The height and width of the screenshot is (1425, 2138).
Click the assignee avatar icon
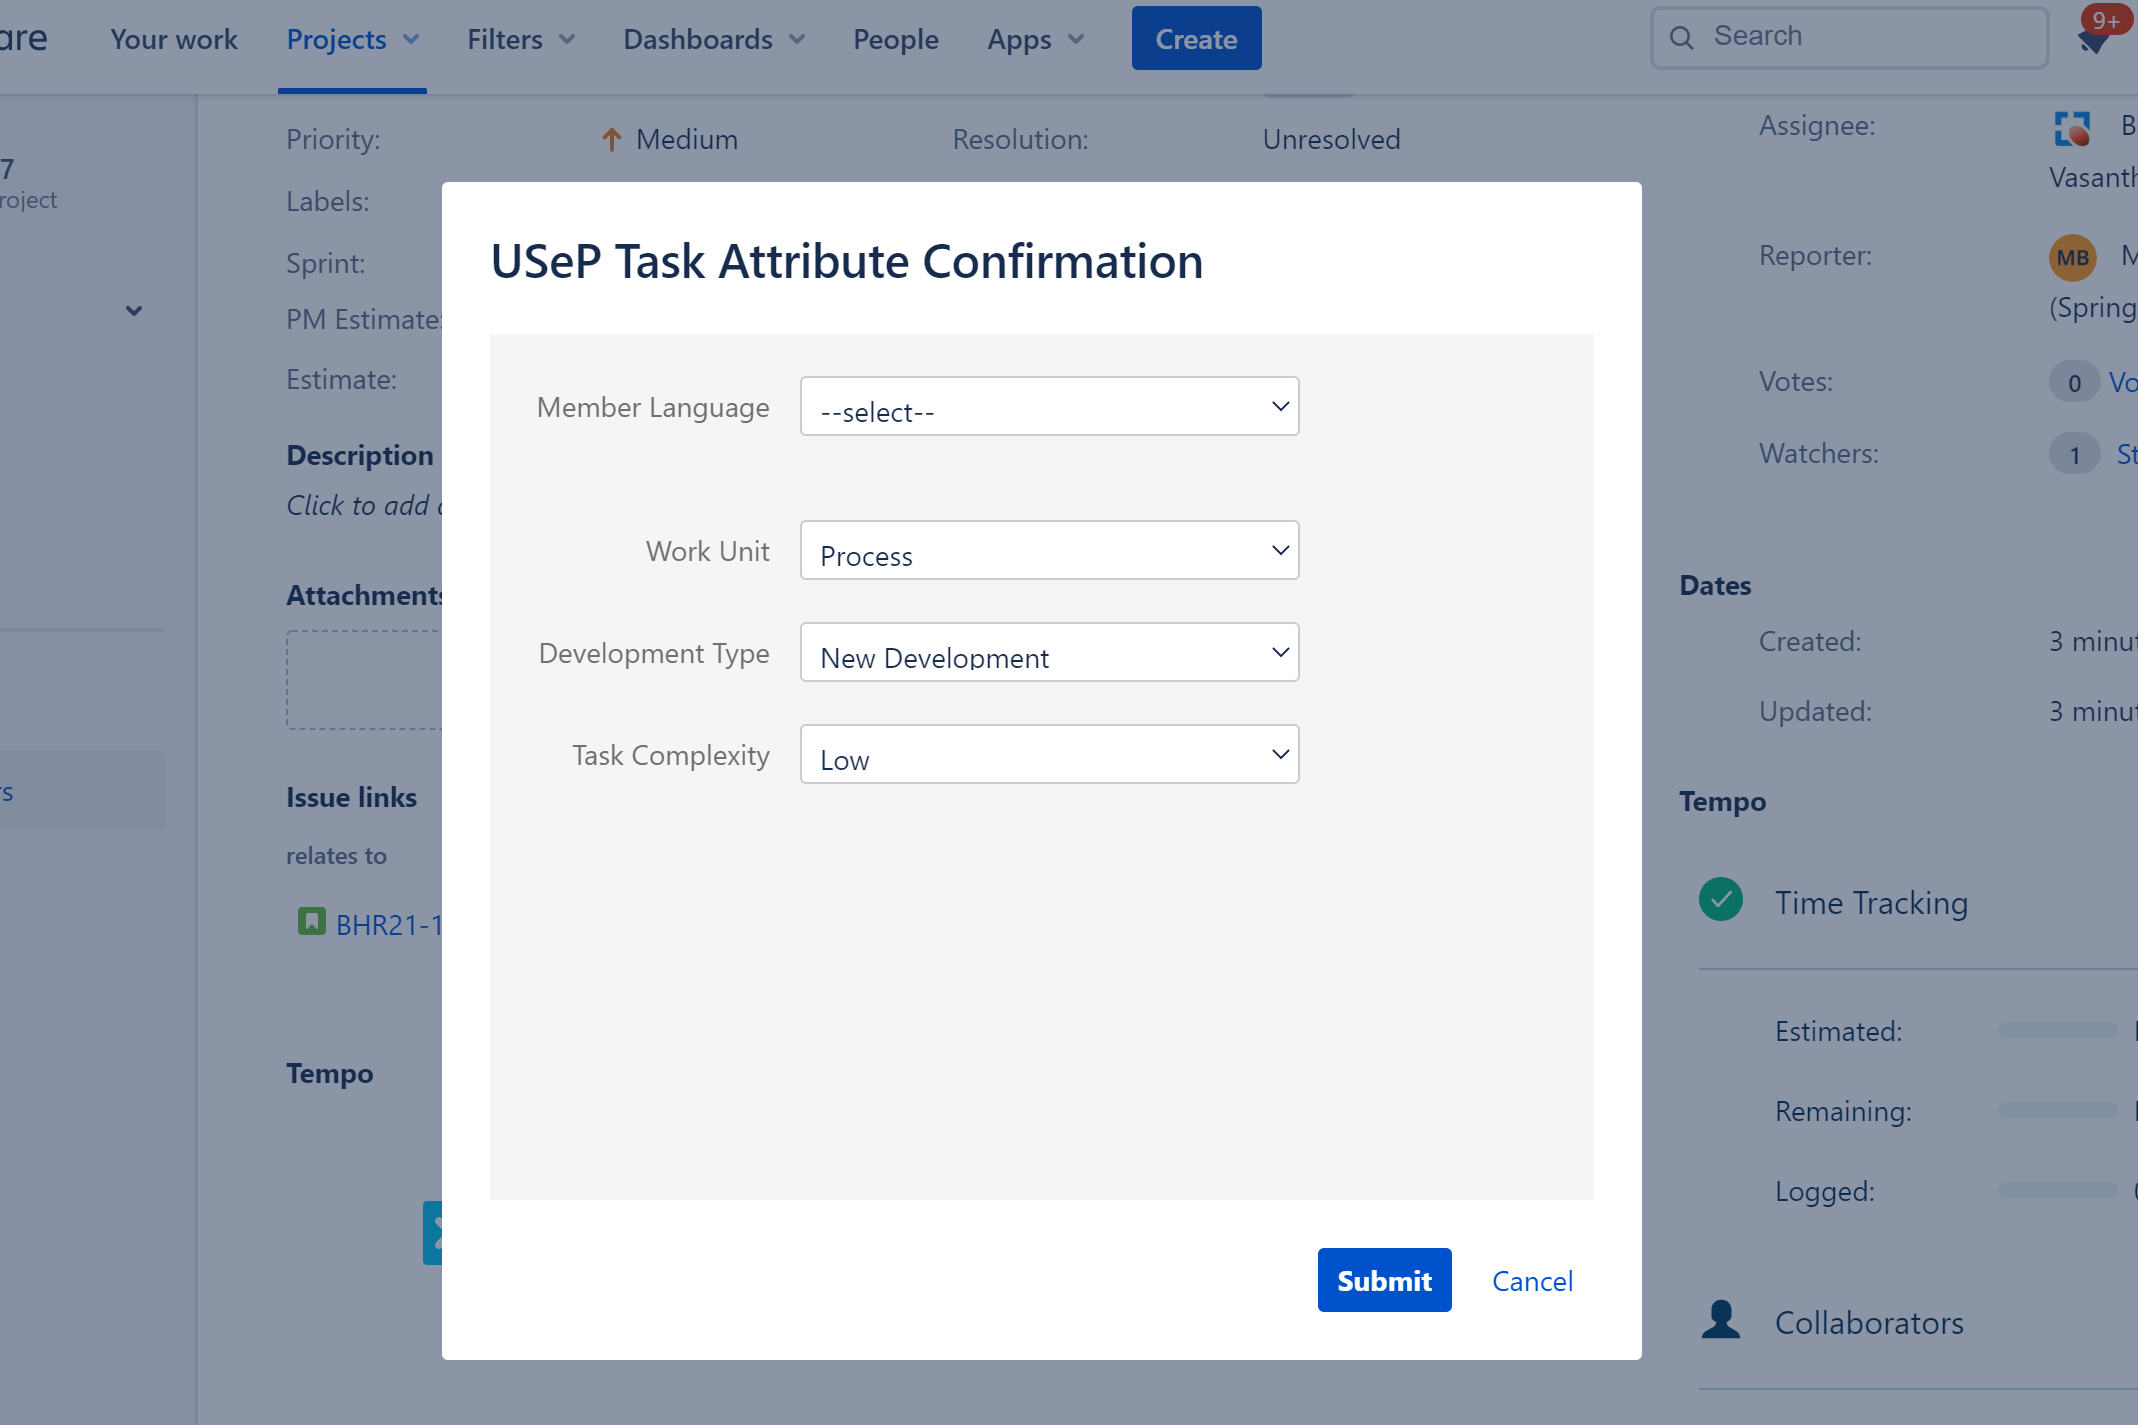(x=2072, y=128)
